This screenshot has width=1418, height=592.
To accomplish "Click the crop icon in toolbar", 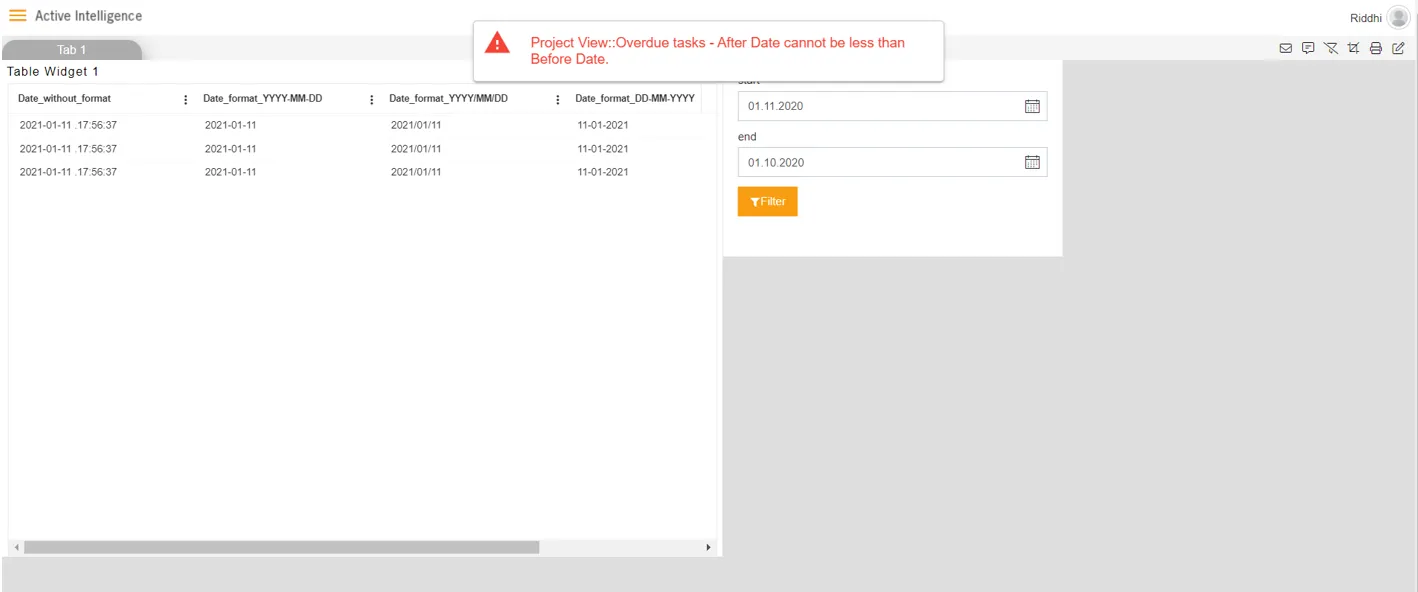I will 1353,48.
